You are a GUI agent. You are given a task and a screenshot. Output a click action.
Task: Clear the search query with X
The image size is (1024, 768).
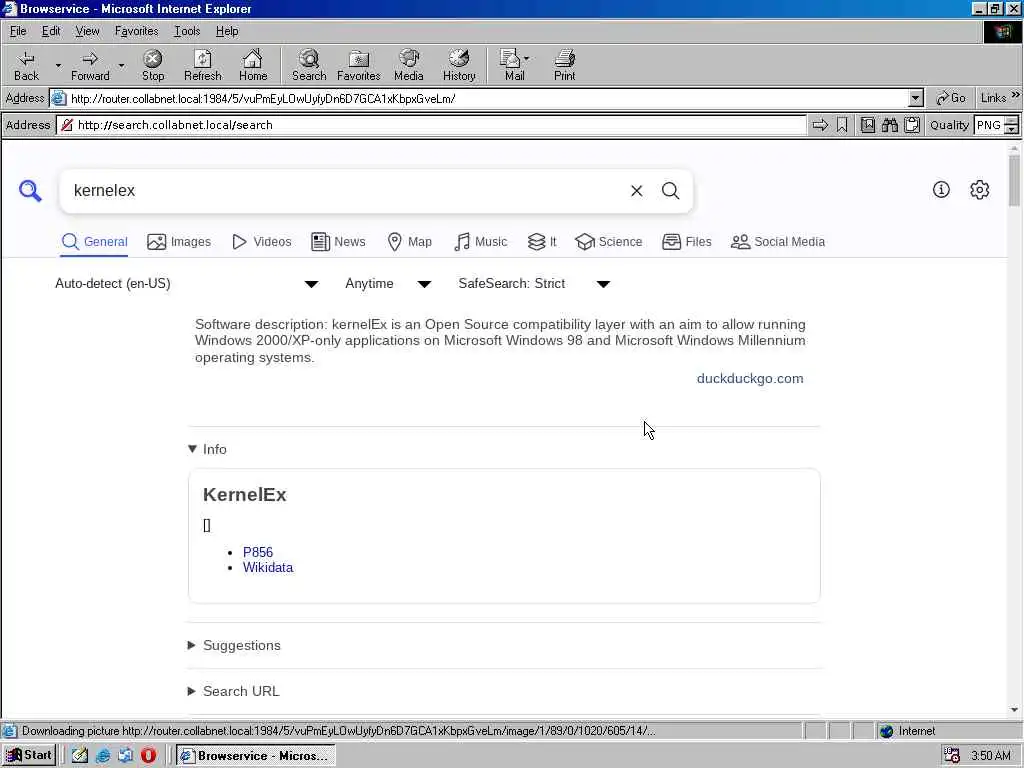[637, 191]
